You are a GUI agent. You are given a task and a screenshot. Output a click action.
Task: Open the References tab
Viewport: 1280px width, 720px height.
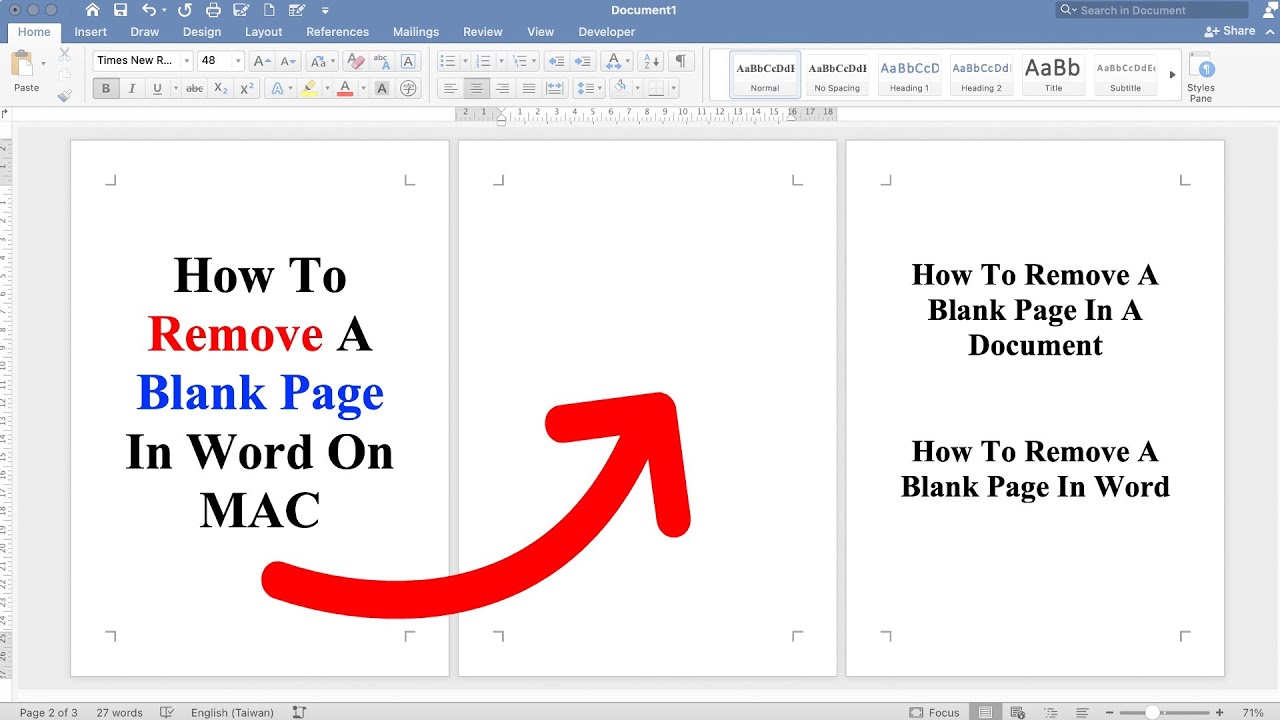pos(338,32)
